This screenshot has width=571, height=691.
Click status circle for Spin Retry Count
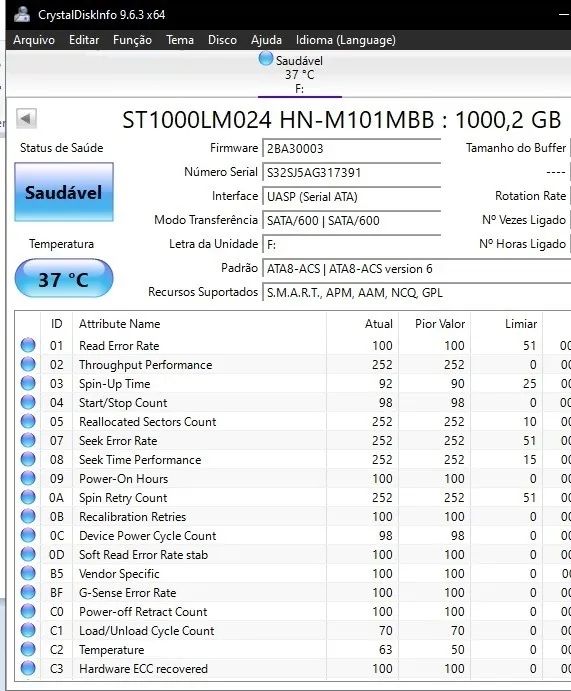(28, 497)
